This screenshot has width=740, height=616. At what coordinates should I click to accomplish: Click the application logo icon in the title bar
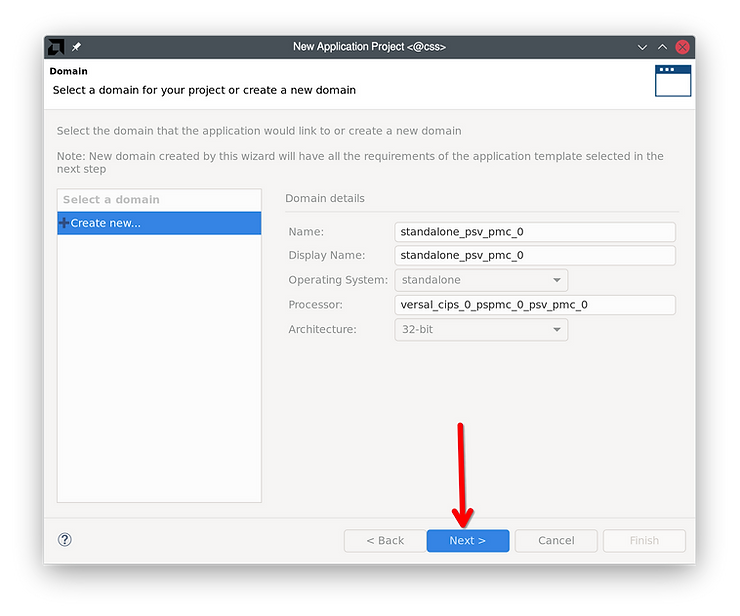tap(56, 47)
